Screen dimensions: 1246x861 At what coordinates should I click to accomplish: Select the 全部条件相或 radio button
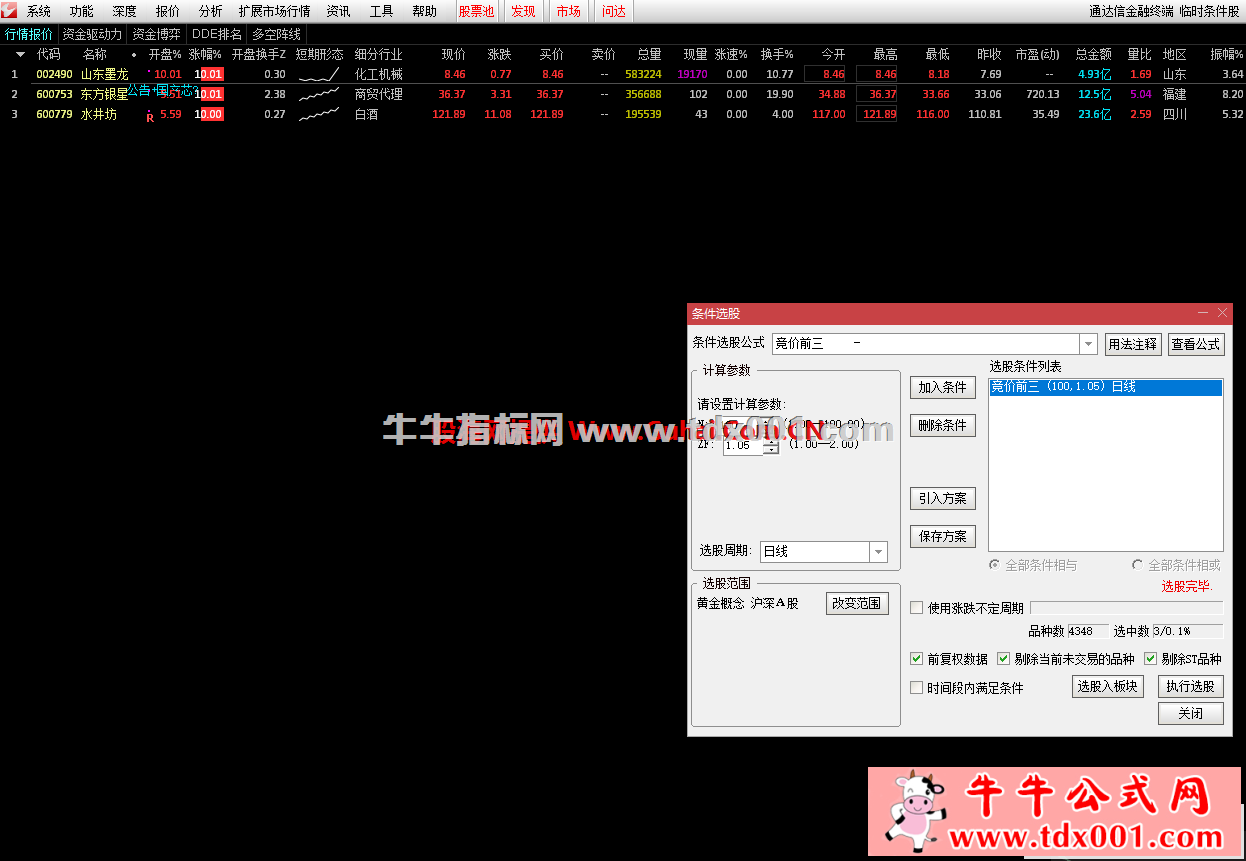(1137, 565)
